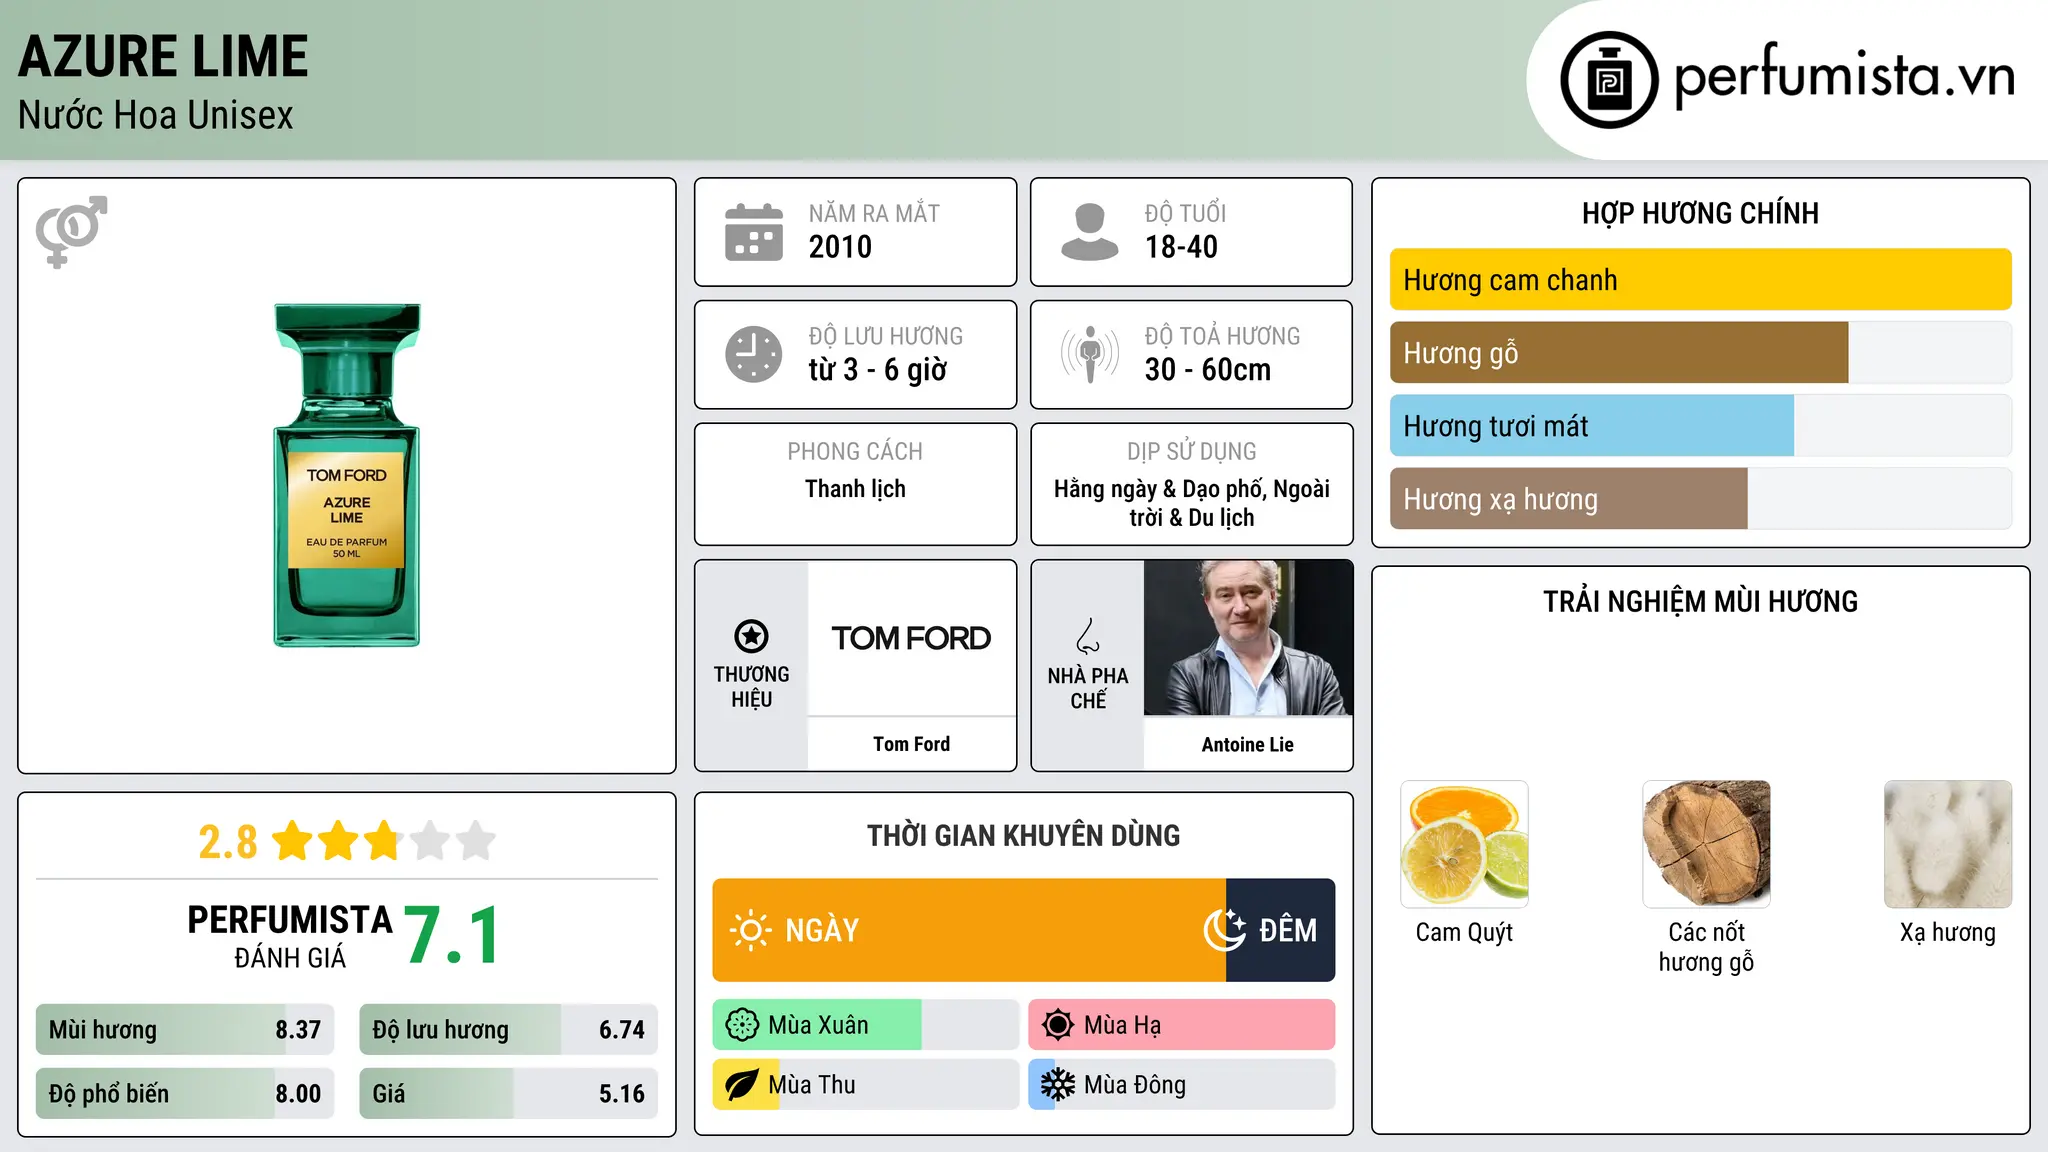Click the 2.8 star rating number
The height and width of the screenshot is (1152, 2048).
point(227,842)
